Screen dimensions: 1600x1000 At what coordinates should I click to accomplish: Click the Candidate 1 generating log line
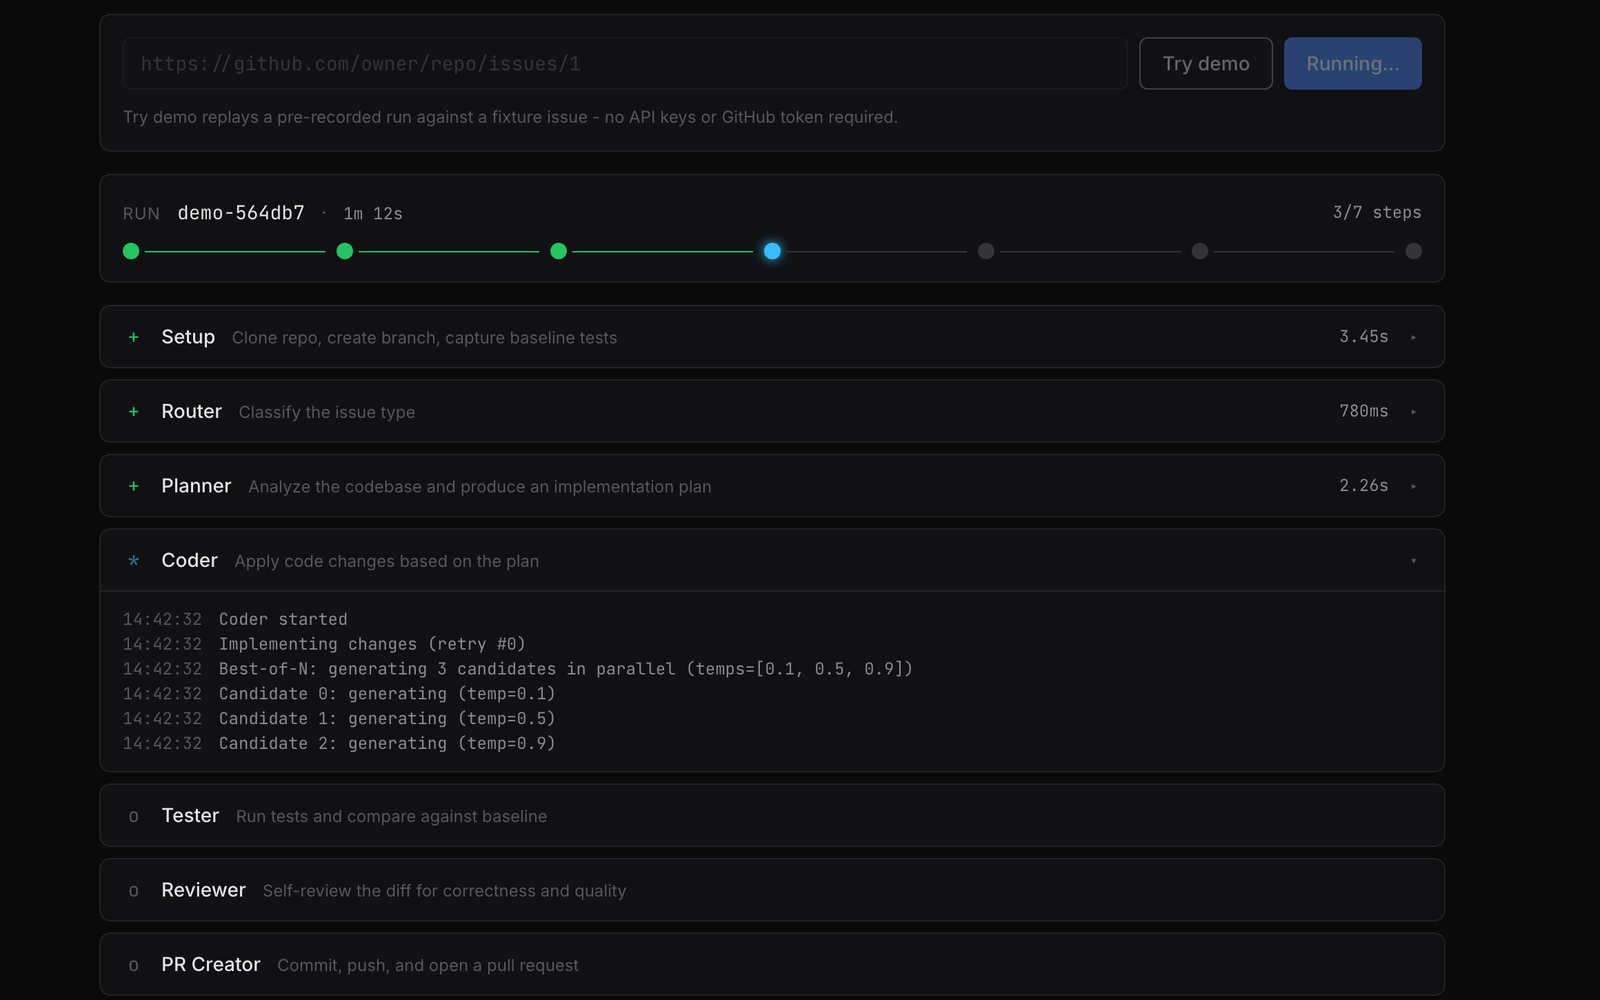tap(387, 719)
